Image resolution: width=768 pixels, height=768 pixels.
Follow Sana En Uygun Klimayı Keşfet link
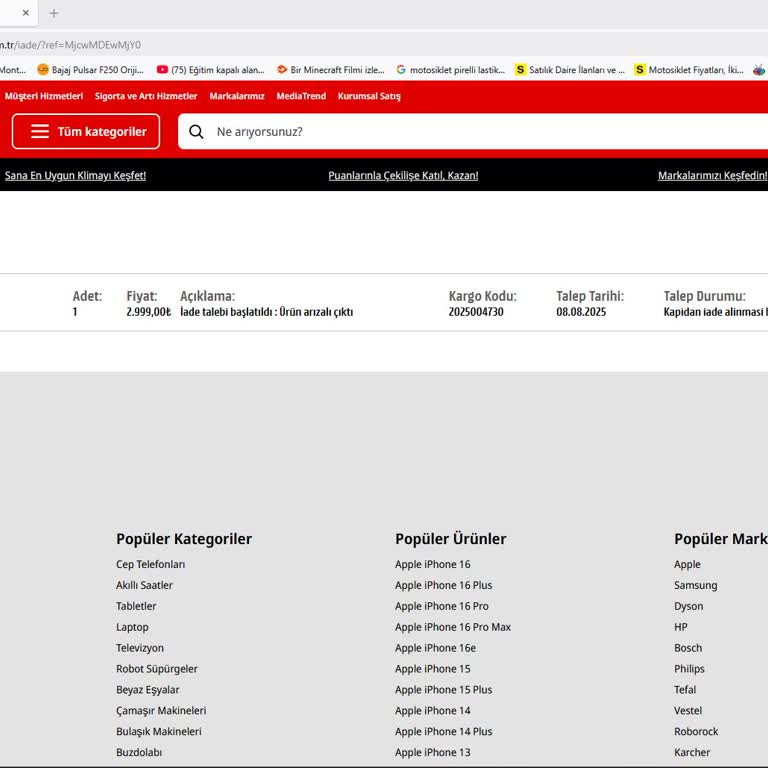tap(75, 176)
